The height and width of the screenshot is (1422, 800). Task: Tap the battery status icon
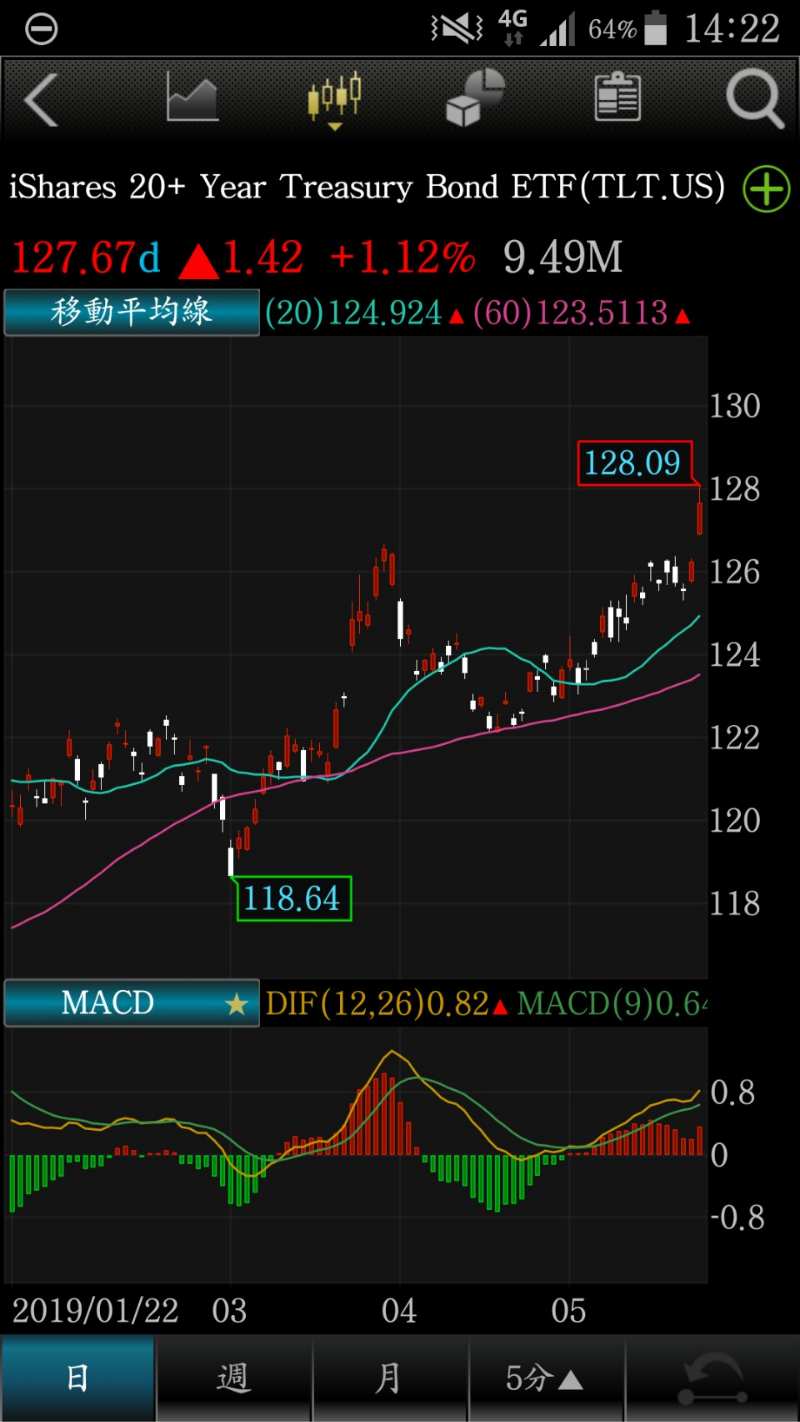point(657,28)
